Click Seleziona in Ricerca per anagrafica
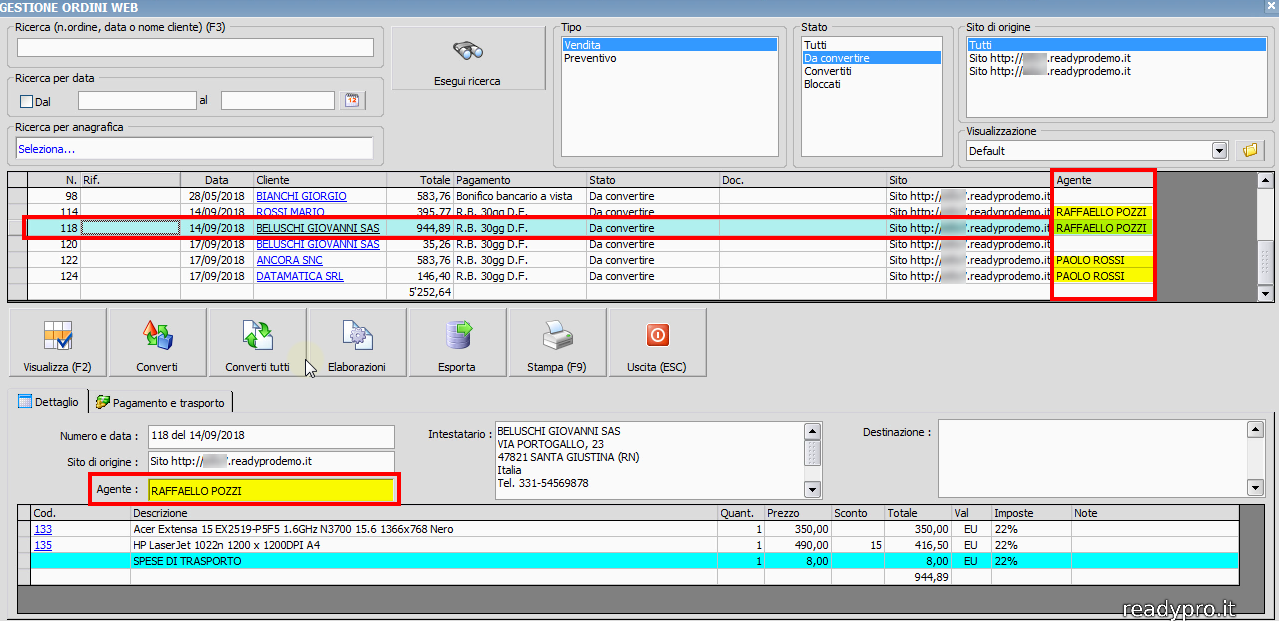Screen dimensions: 1279x621 (46, 149)
